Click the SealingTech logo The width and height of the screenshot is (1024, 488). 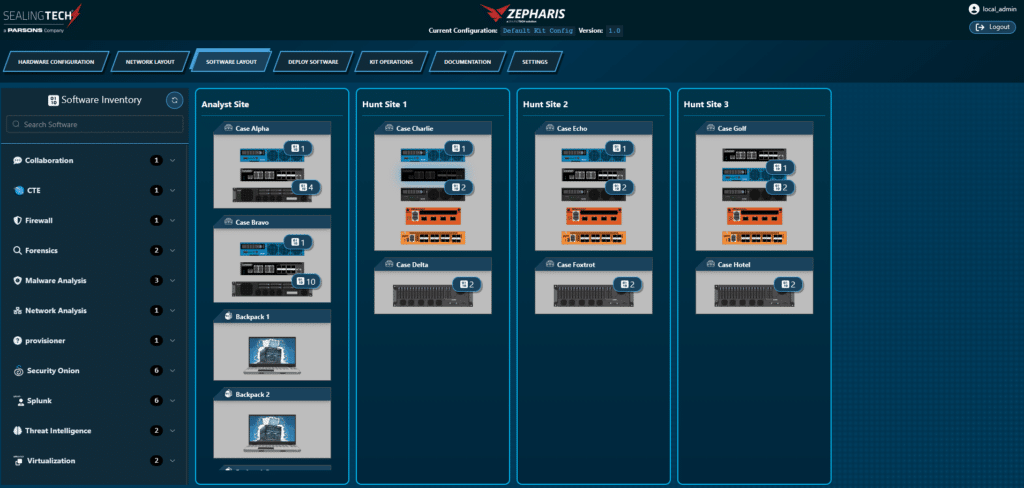[42, 17]
